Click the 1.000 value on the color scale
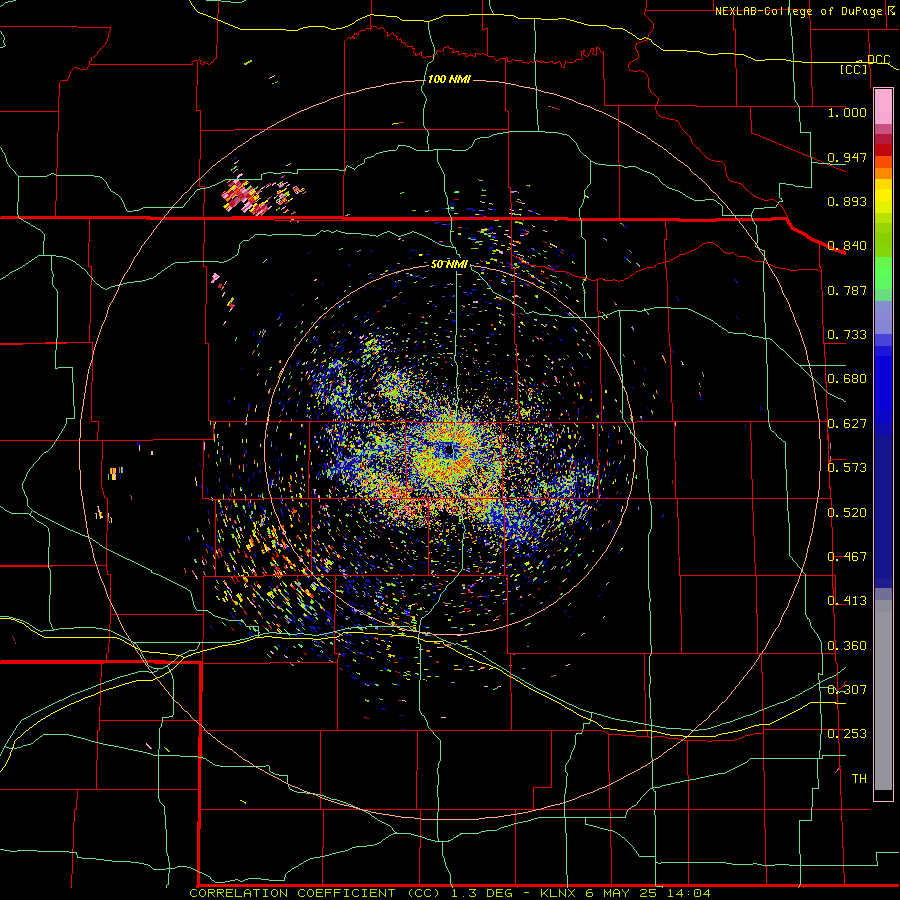 pyautogui.click(x=847, y=112)
